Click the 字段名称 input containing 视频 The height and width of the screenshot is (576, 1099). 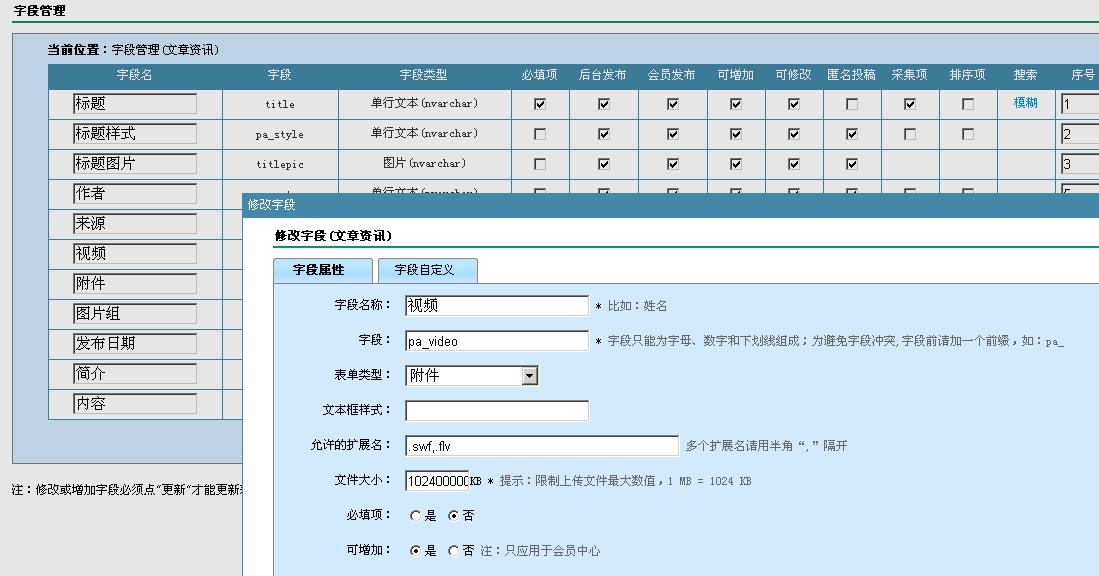(496, 306)
